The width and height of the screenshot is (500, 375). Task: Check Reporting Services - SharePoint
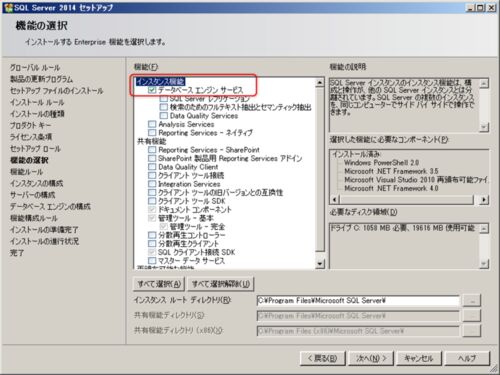click(152, 150)
